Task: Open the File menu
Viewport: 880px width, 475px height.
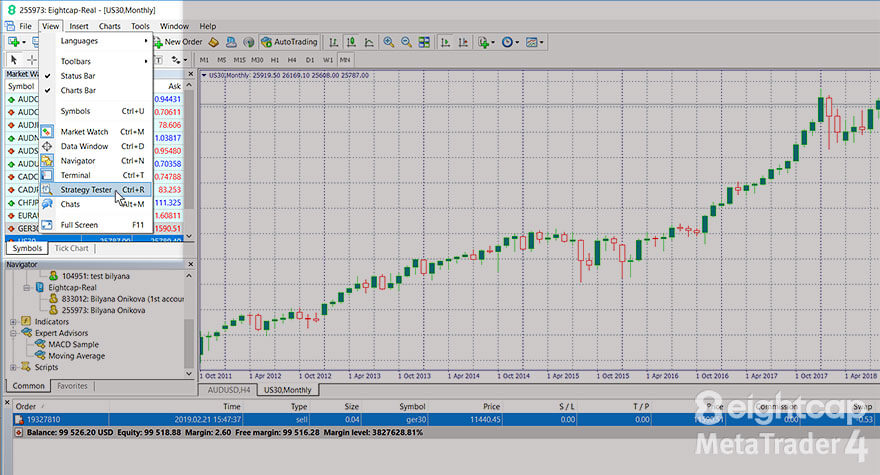Action: 25,26
